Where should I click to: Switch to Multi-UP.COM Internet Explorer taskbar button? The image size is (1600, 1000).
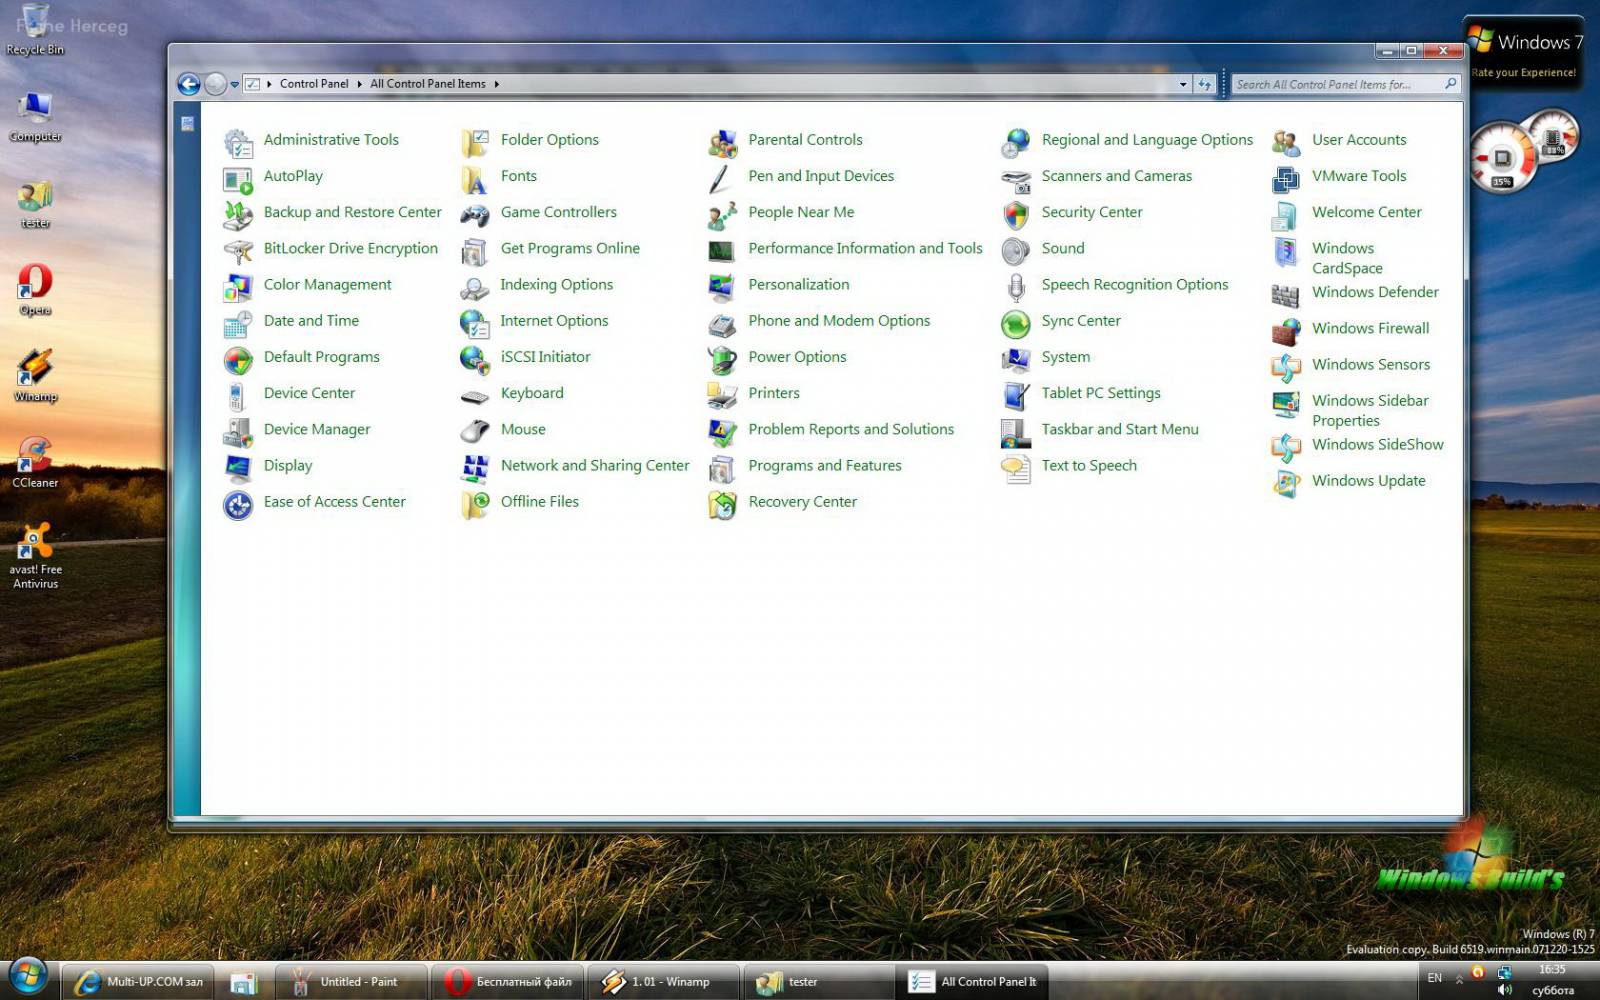click(x=139, y=982)
